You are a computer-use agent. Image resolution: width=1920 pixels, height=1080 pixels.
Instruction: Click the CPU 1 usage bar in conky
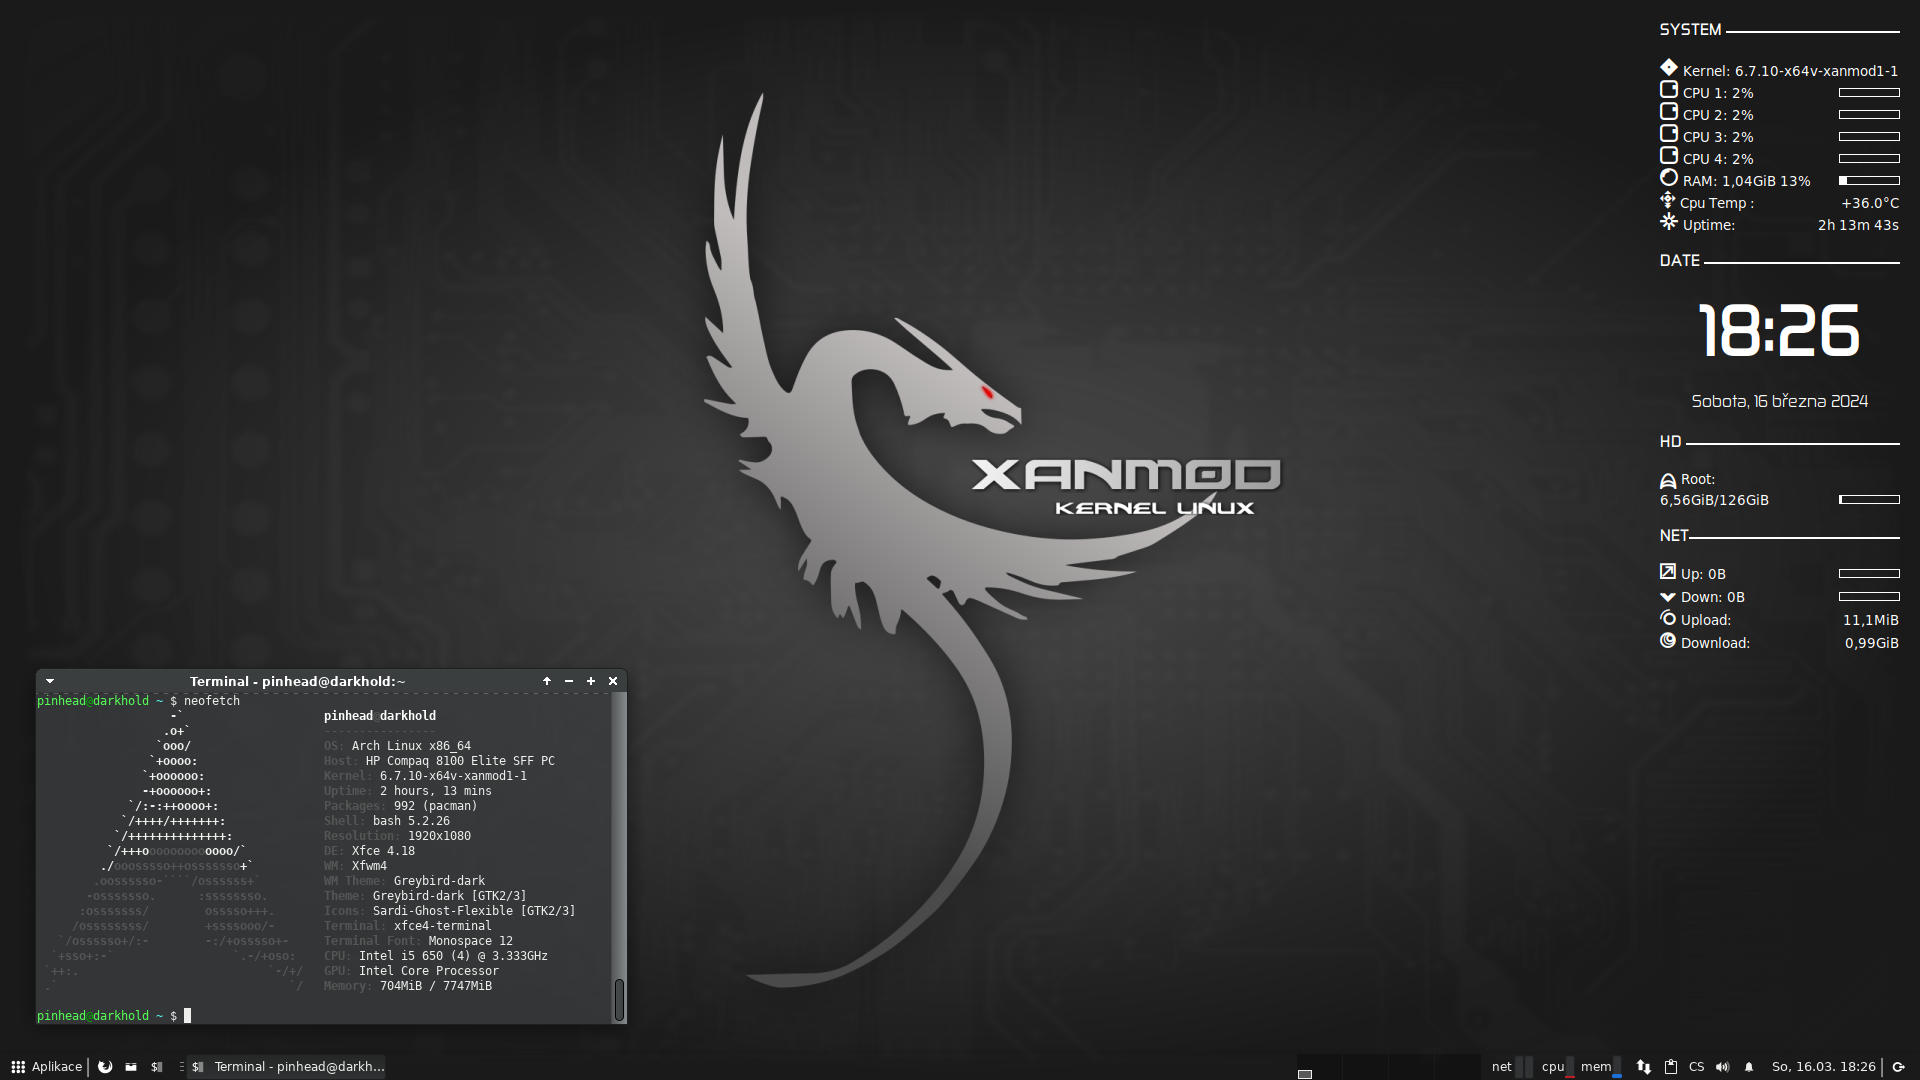(x=1869, y=93)
